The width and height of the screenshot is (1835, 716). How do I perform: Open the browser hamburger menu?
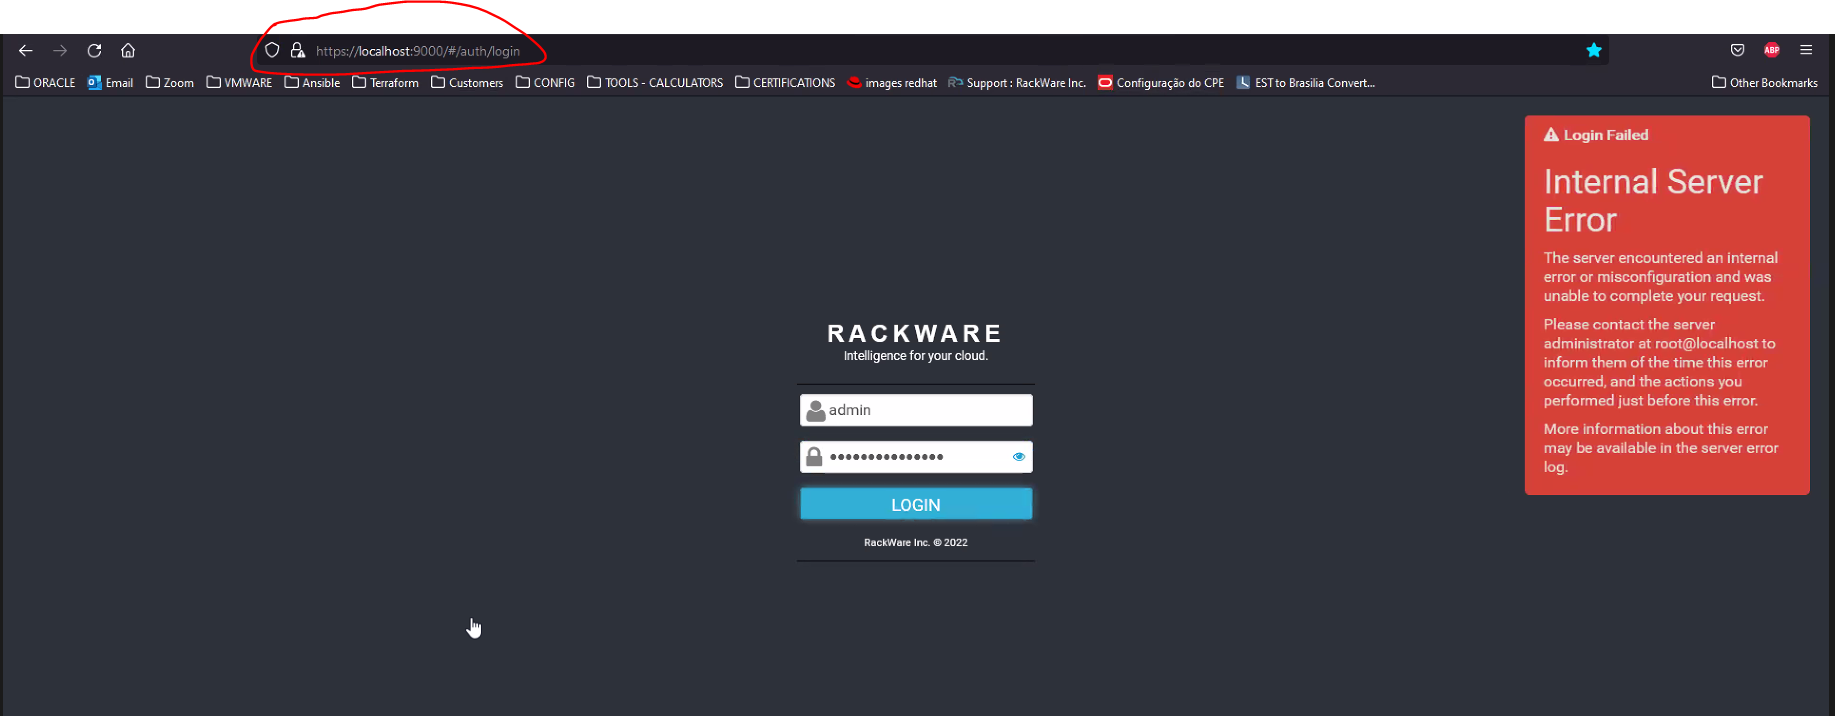pyautogui.click(x=1806, y=50)
